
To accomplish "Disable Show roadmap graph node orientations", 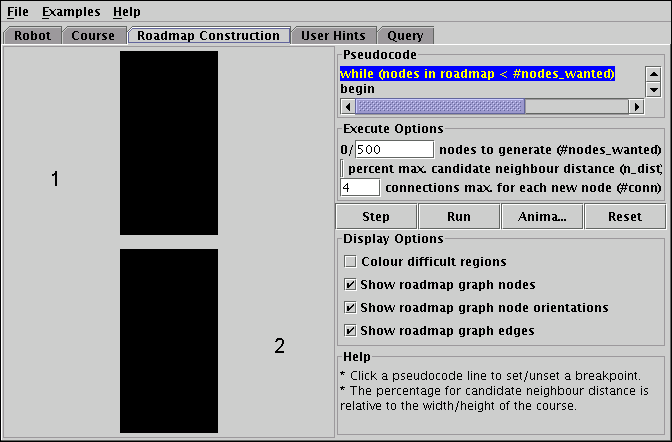I will tap(350, 308).
